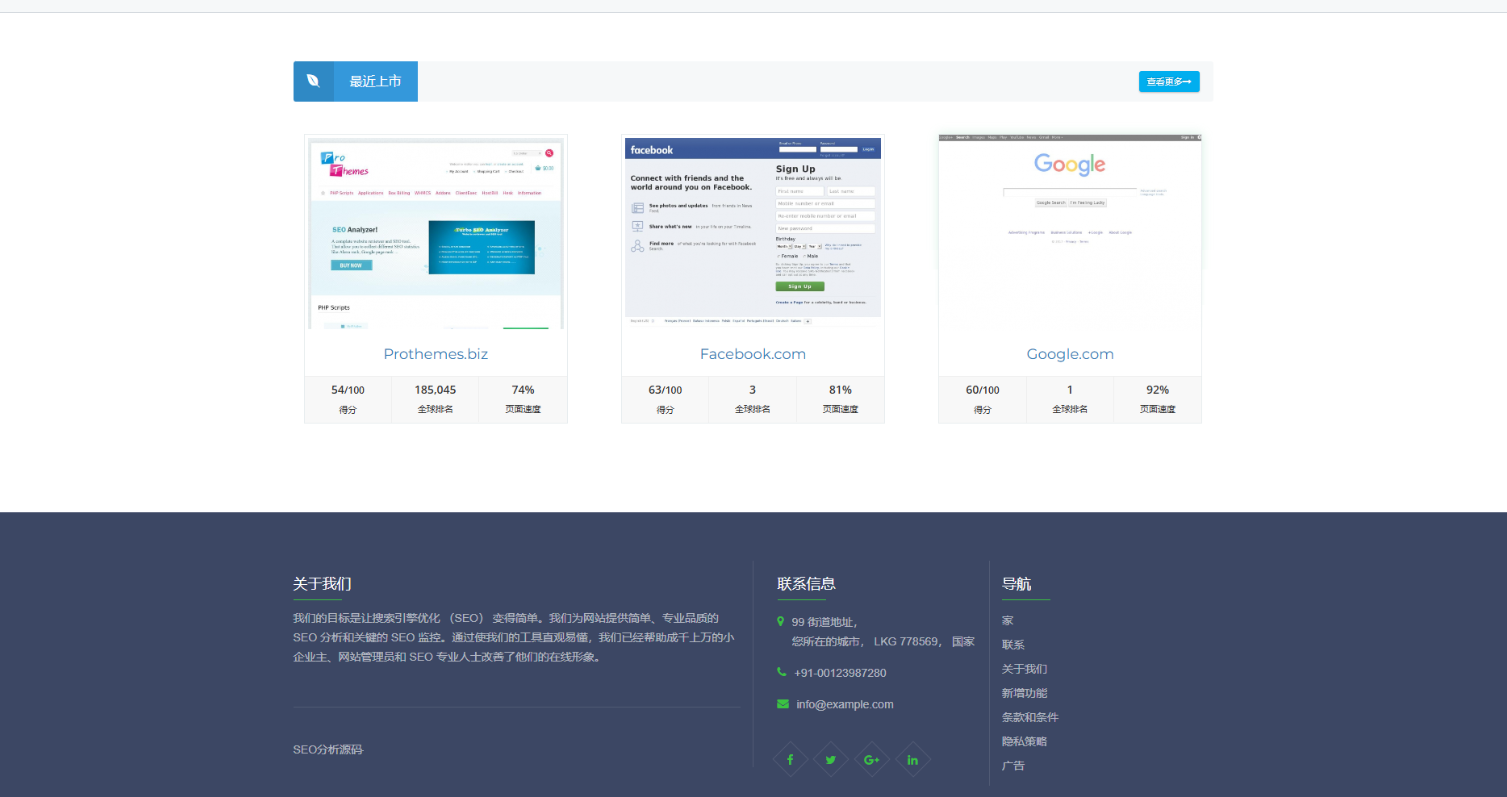The width and height of the screenshot is (1507, 797).
Task: Click the phone number +91-00123987280
Action: click(x=840, y=673)
